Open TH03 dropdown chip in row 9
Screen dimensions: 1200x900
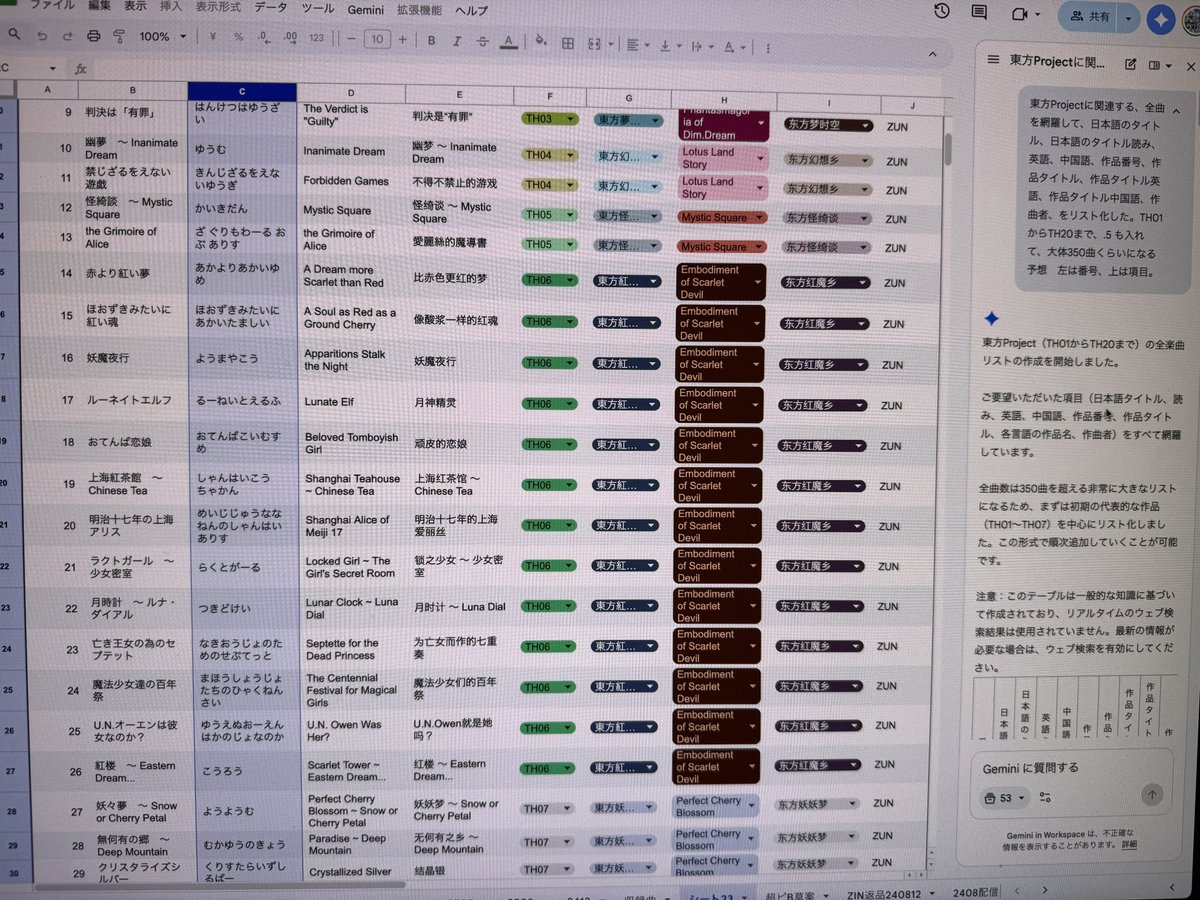click(550, 118)
